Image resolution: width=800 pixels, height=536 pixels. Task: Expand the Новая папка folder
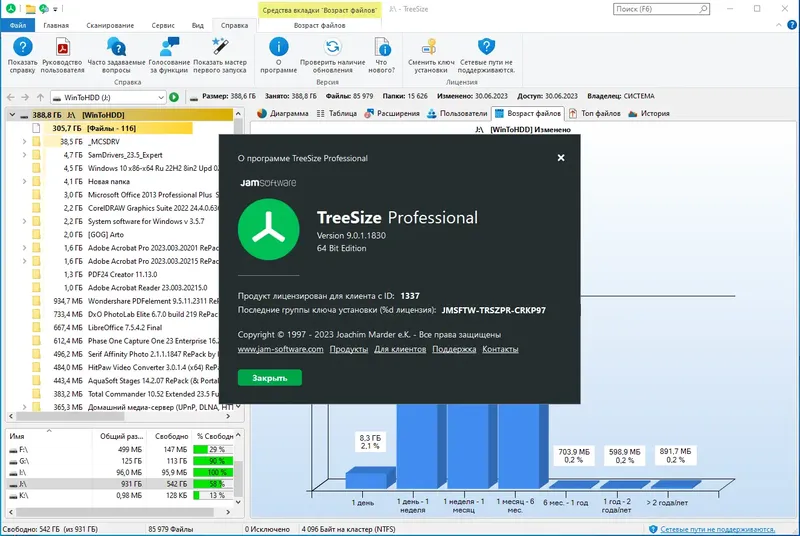pos(24,181)
